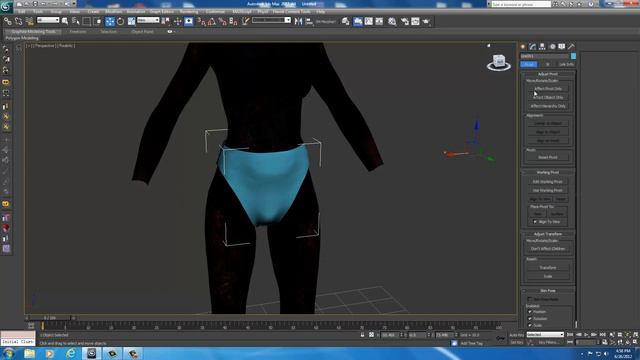
Task: Click Center to Object button
Action: [x=548, y=123]
